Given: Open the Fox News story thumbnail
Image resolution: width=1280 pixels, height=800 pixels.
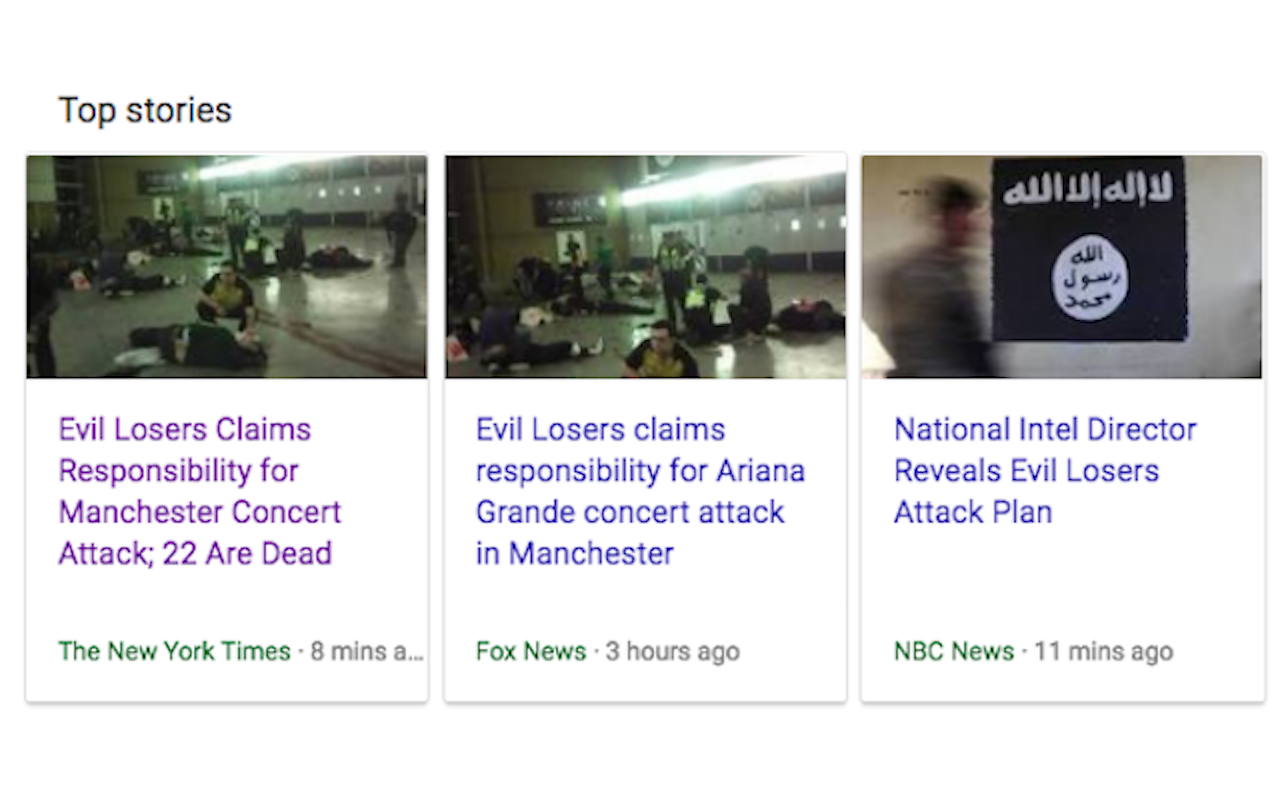Looking at the screenshot, I should click(x=645, y=266).
